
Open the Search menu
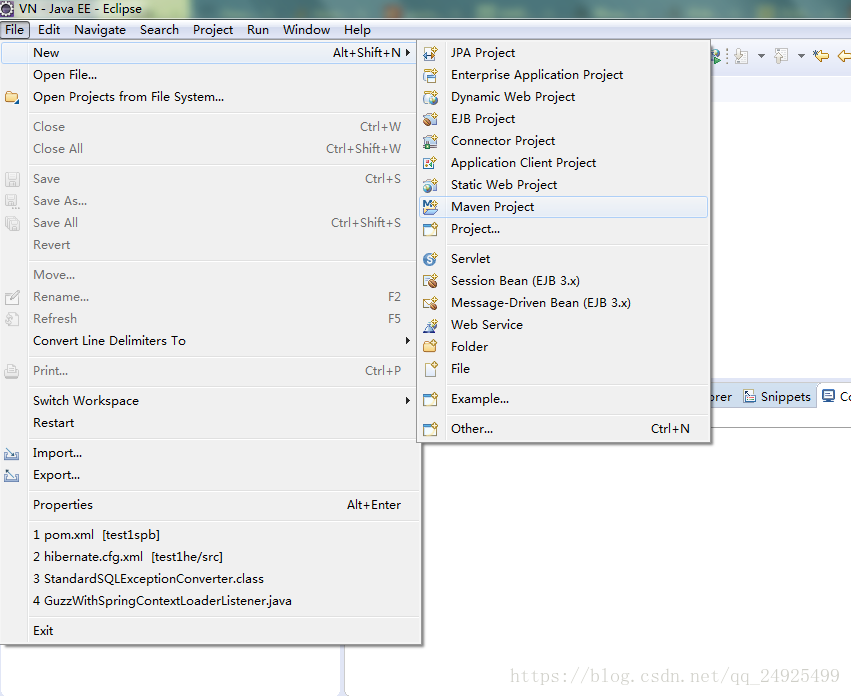[x=159, y=30]
